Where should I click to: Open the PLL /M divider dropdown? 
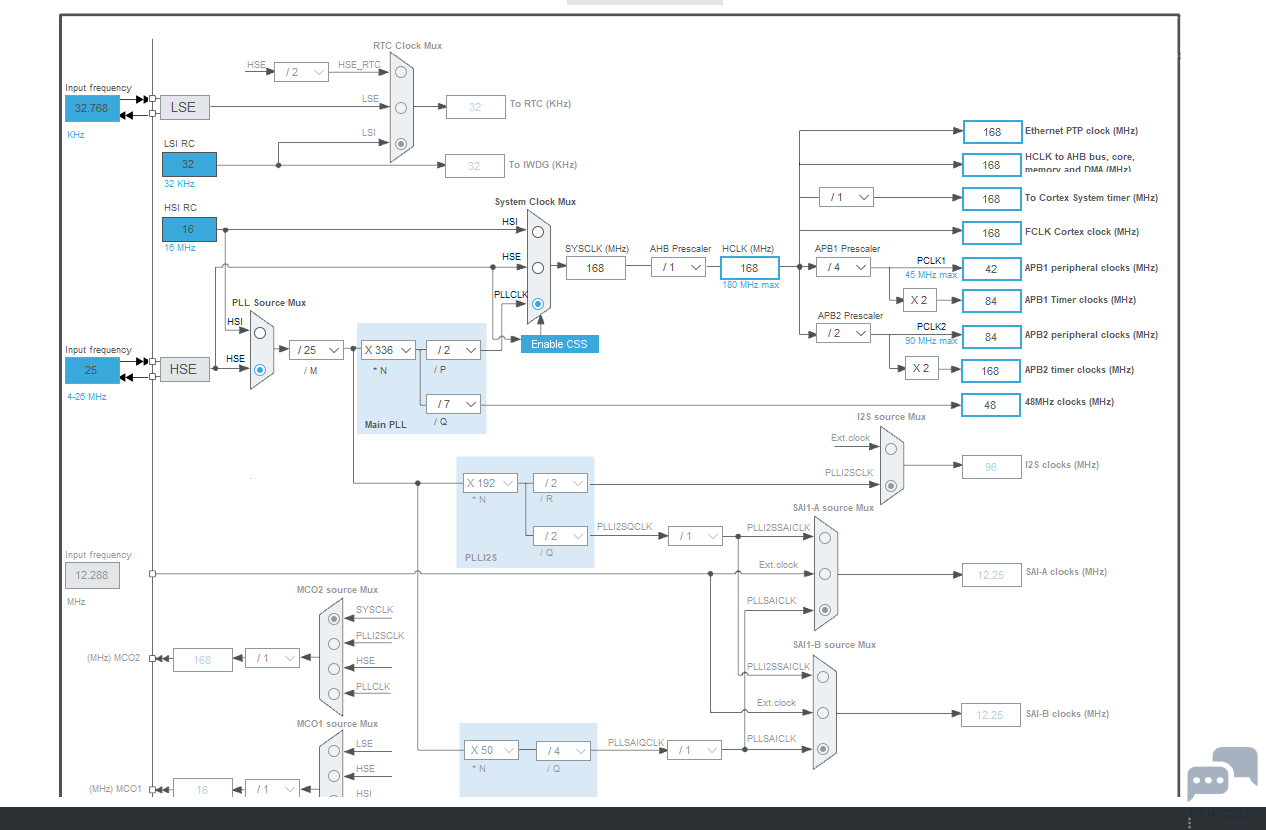click(x=316, y=350)
